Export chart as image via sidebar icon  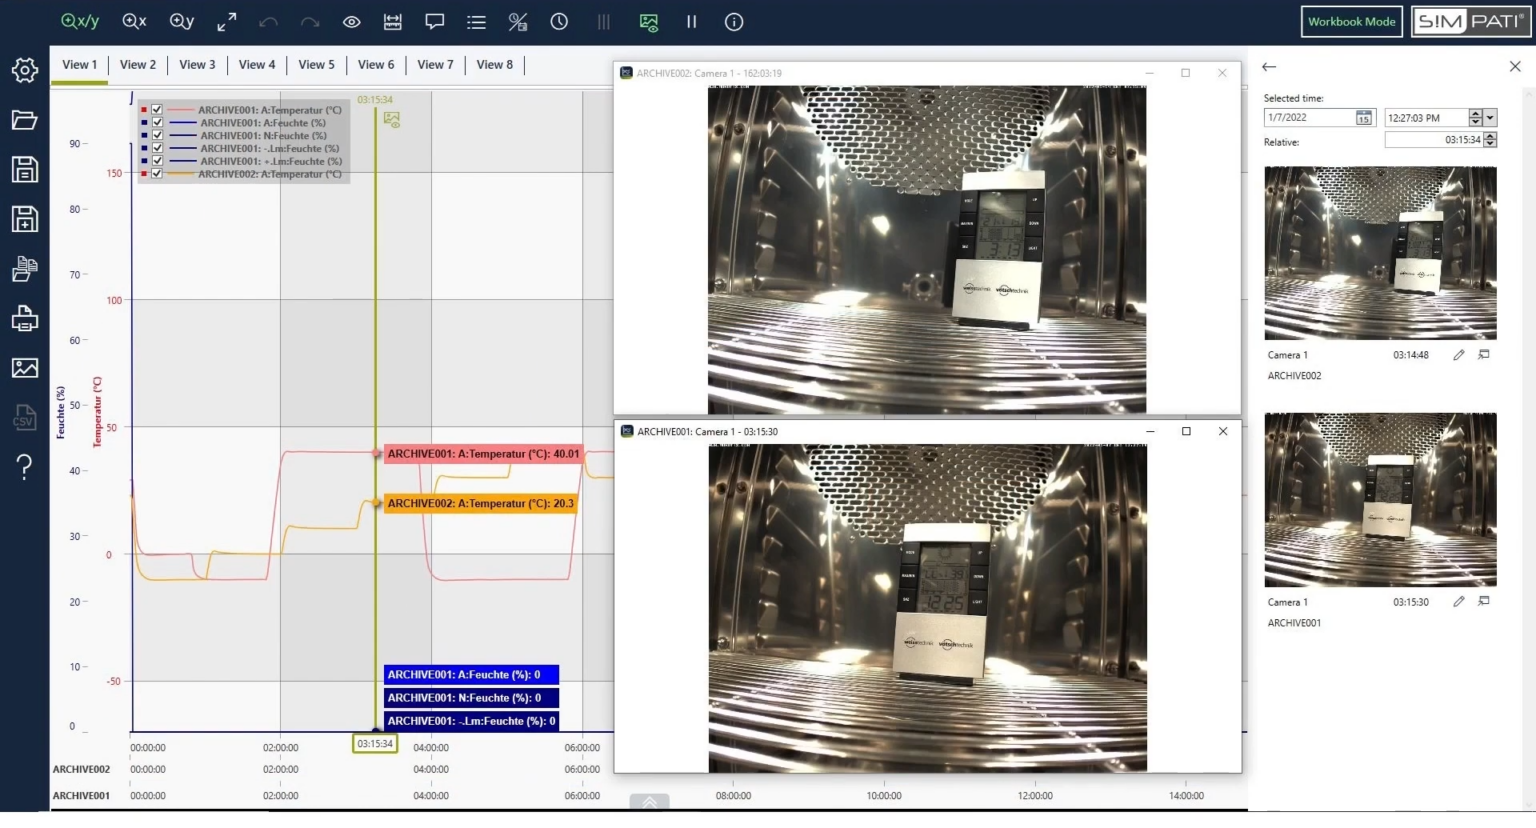tap(24, 368)
